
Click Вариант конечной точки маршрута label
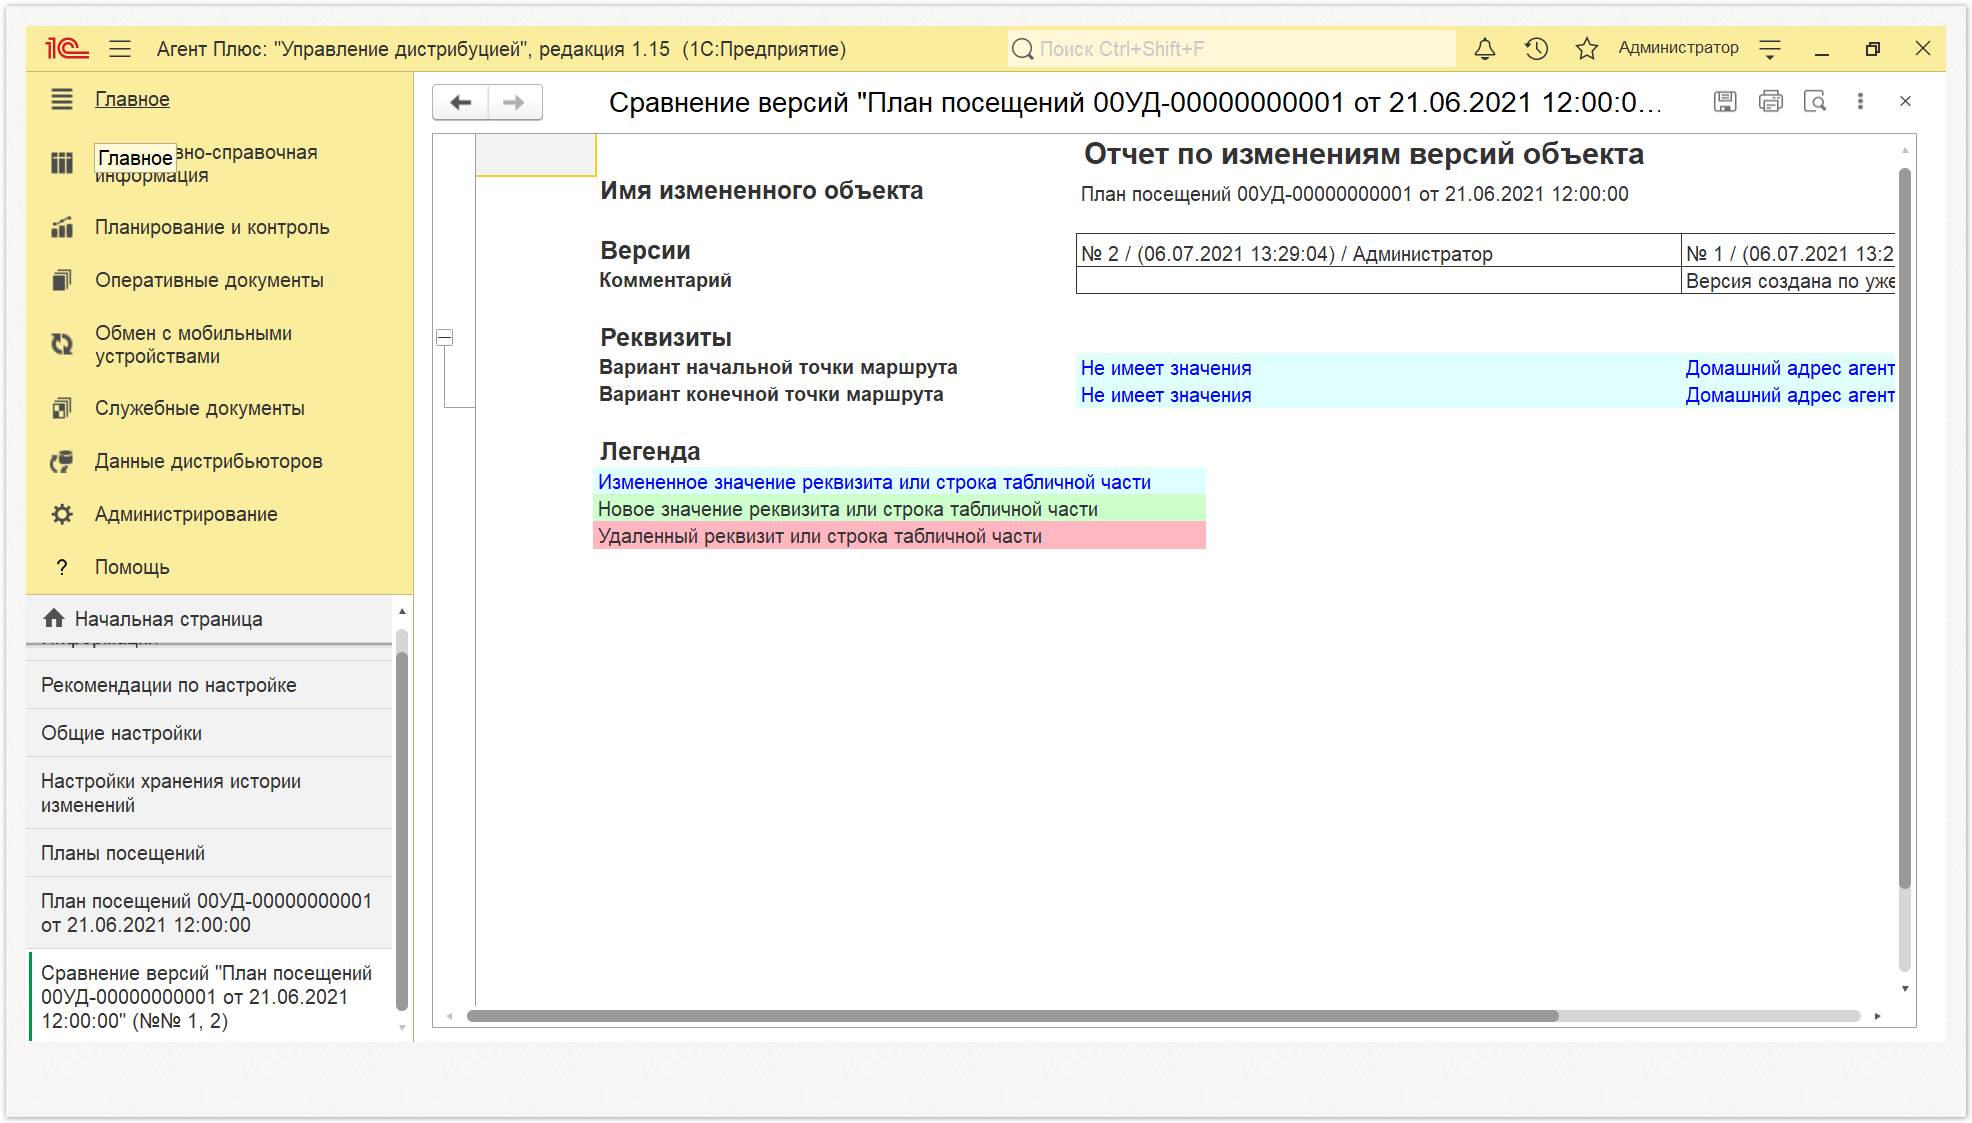pyautogui.click(x=771, y=394)
